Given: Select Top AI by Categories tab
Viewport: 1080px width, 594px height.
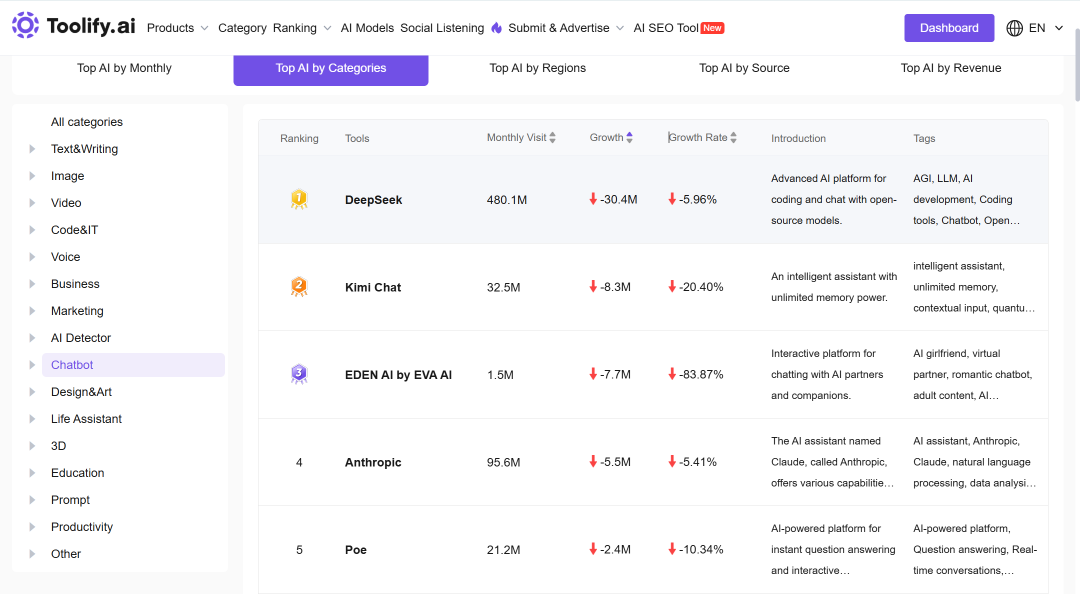Looking at the screenshot, I should 331,68.
